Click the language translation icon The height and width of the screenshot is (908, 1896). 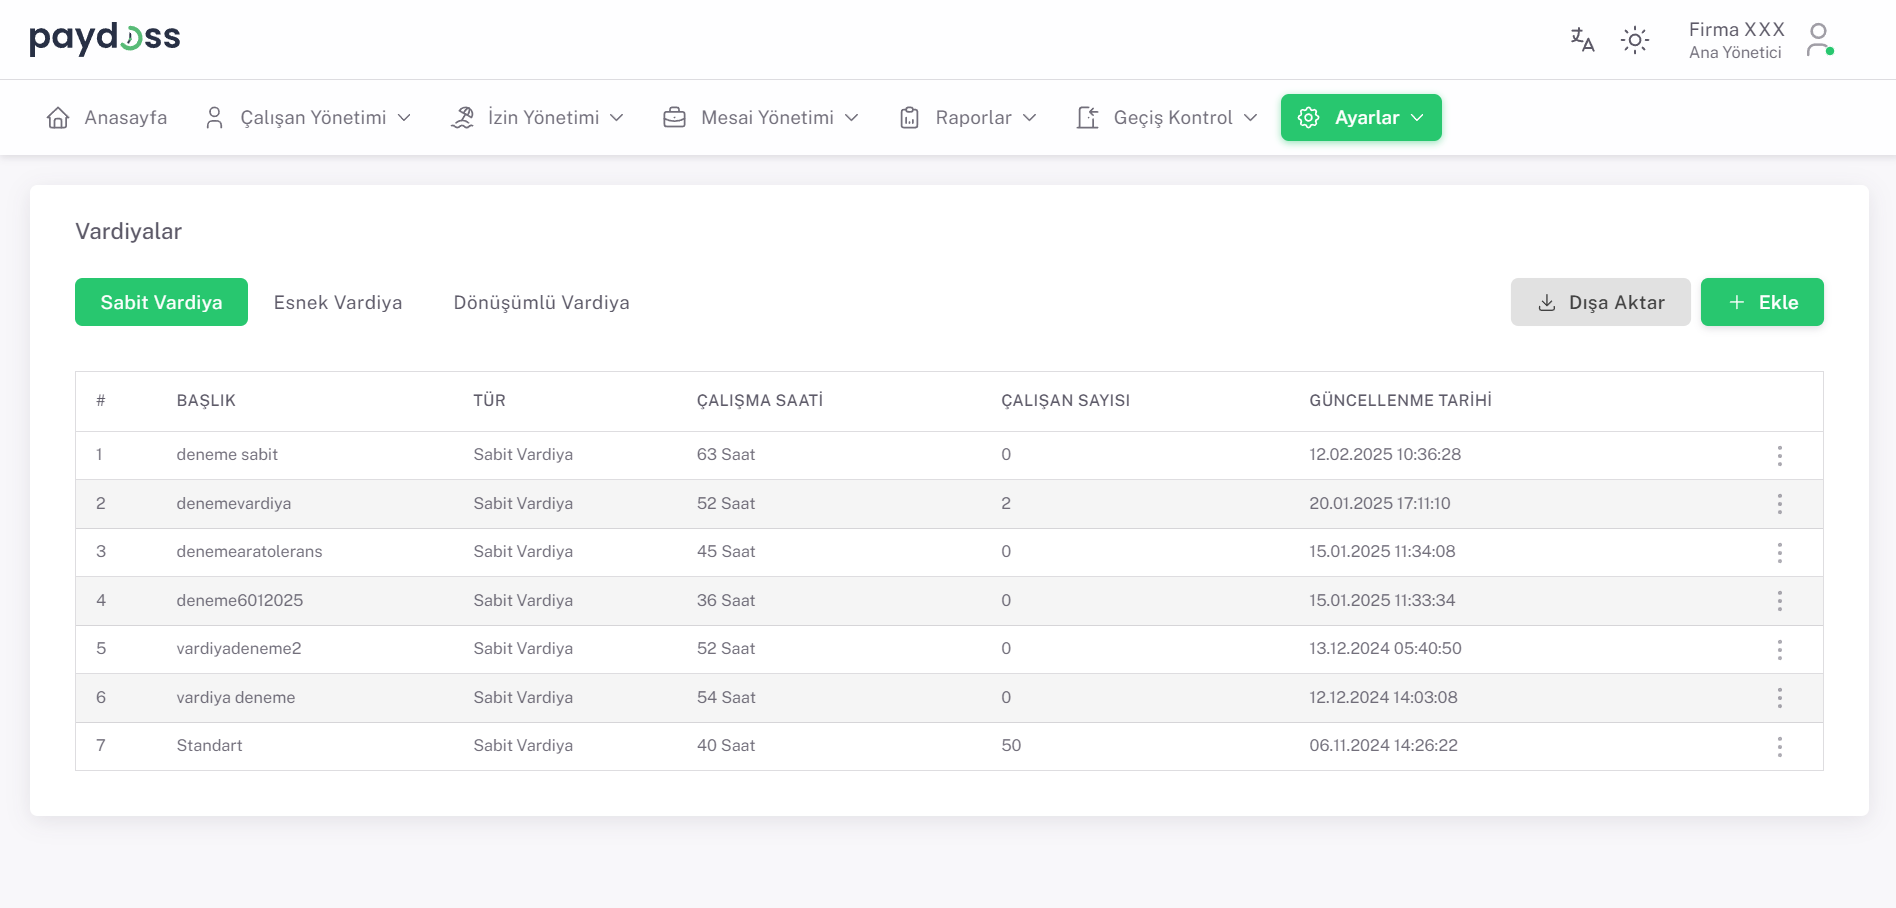(x=1582, y=40)
